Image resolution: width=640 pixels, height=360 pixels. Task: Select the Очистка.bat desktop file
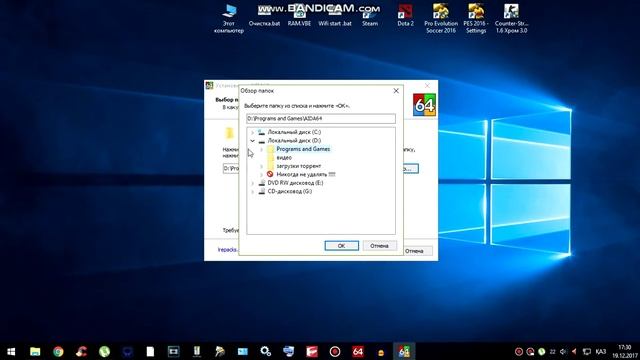tap(264, 16)
